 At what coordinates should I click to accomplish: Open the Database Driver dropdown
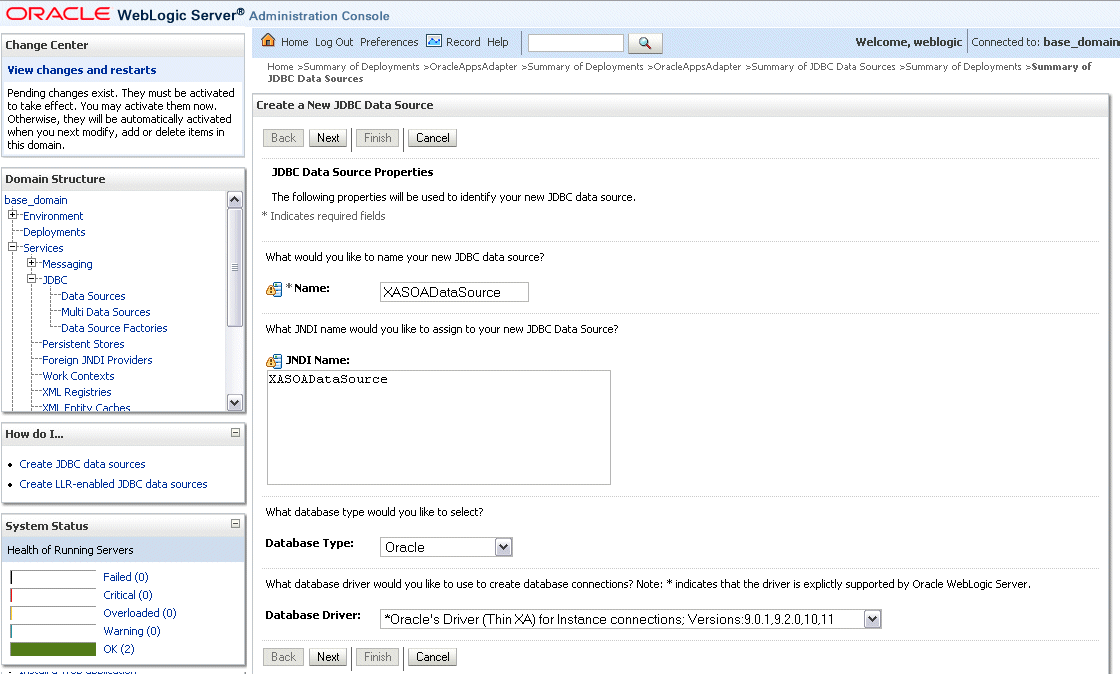coord(872,619)
